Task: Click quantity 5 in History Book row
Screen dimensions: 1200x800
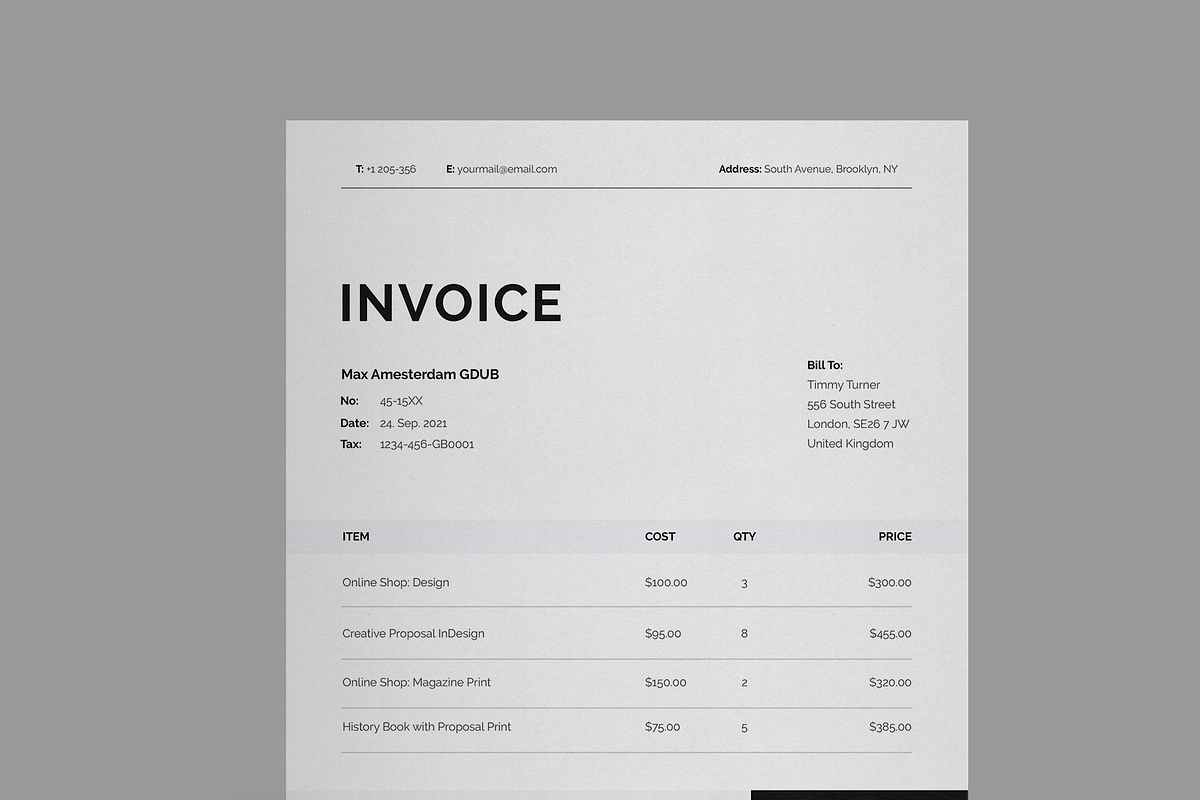Action: [744, 727]
